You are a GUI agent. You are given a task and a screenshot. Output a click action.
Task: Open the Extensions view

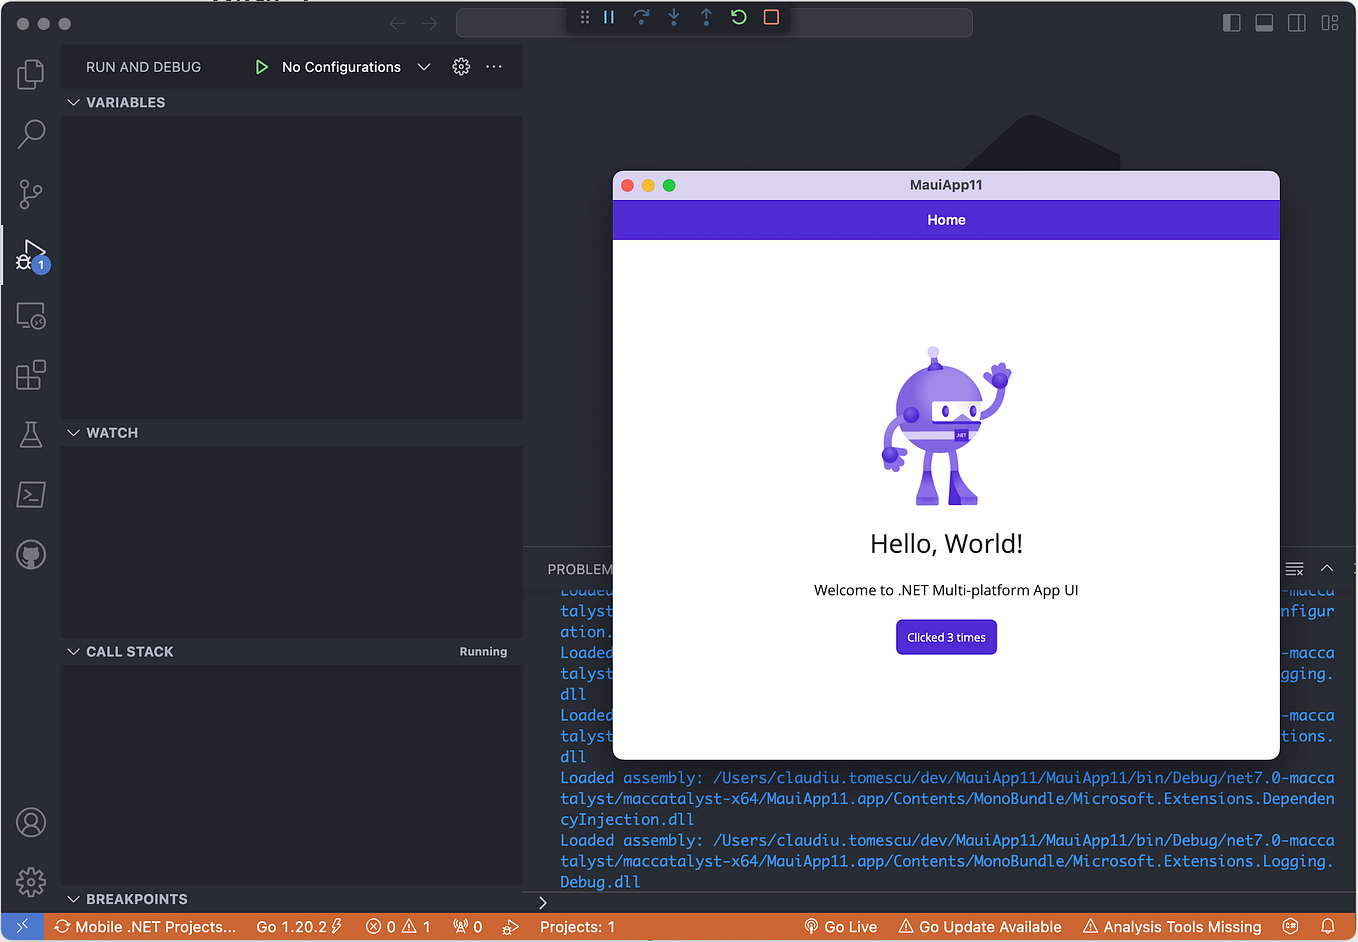click(31, 375)
